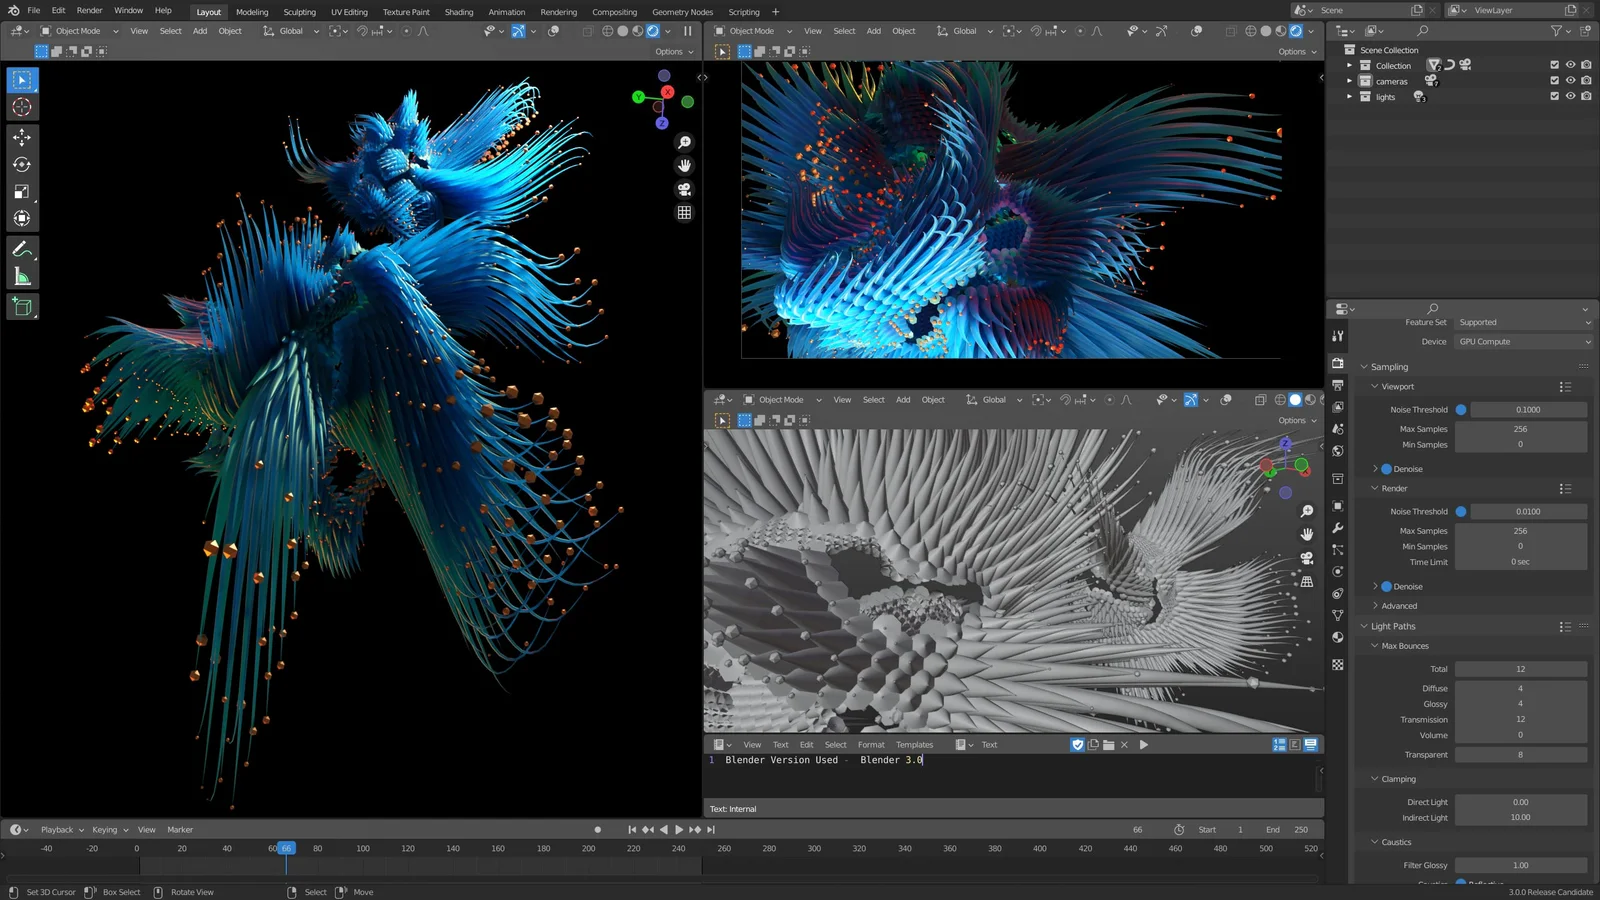Uncheck the Collection checkbox in the outliner
The image size is (1600, 900).
click(x=1554, y=65)
